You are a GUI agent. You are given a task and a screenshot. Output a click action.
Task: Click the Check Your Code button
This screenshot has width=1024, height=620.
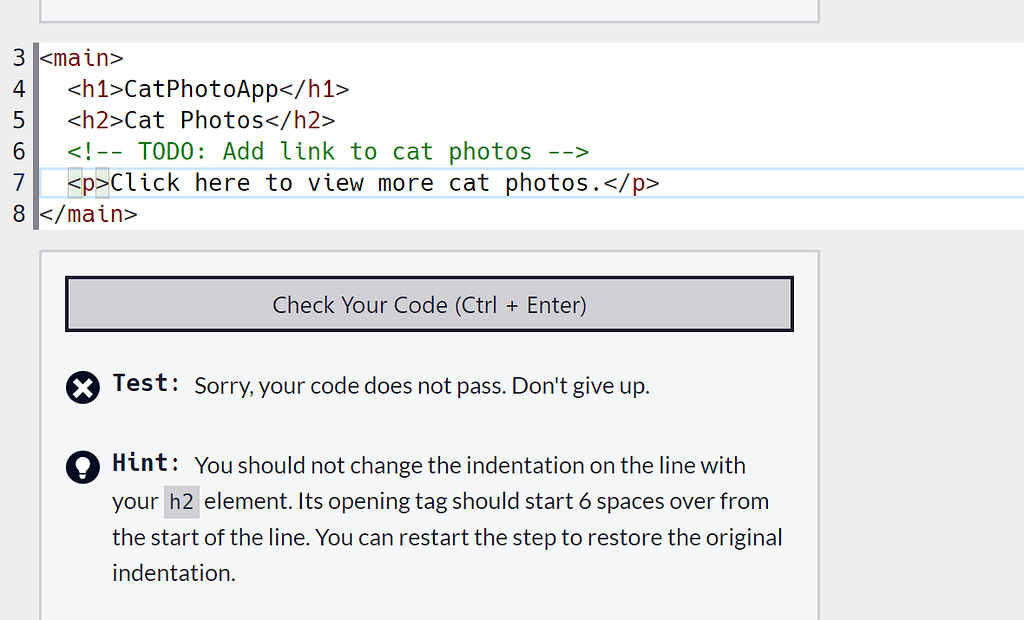click(429, 305)
